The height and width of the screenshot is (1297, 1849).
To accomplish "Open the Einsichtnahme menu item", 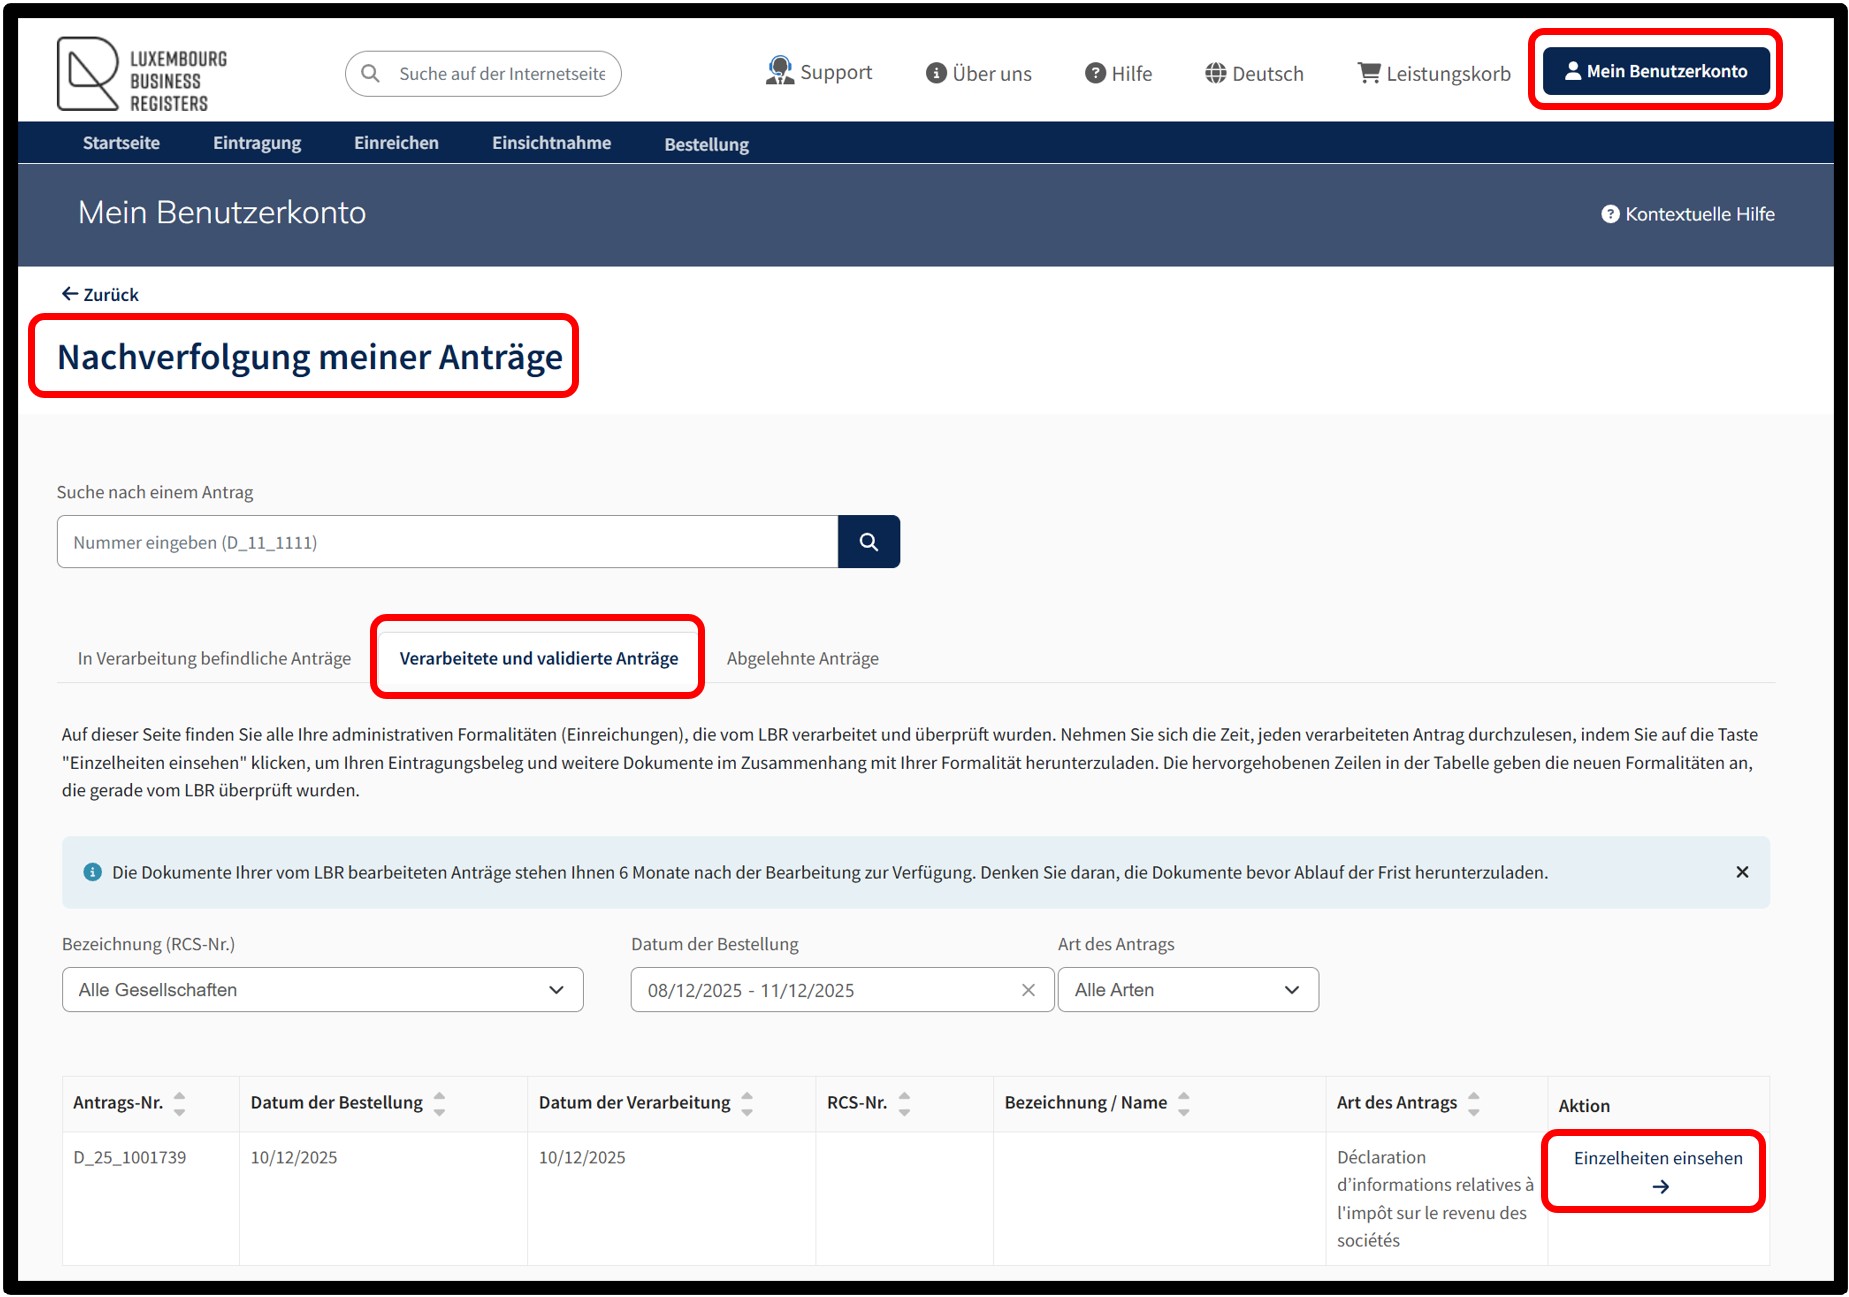I will [x=551, y=143].
